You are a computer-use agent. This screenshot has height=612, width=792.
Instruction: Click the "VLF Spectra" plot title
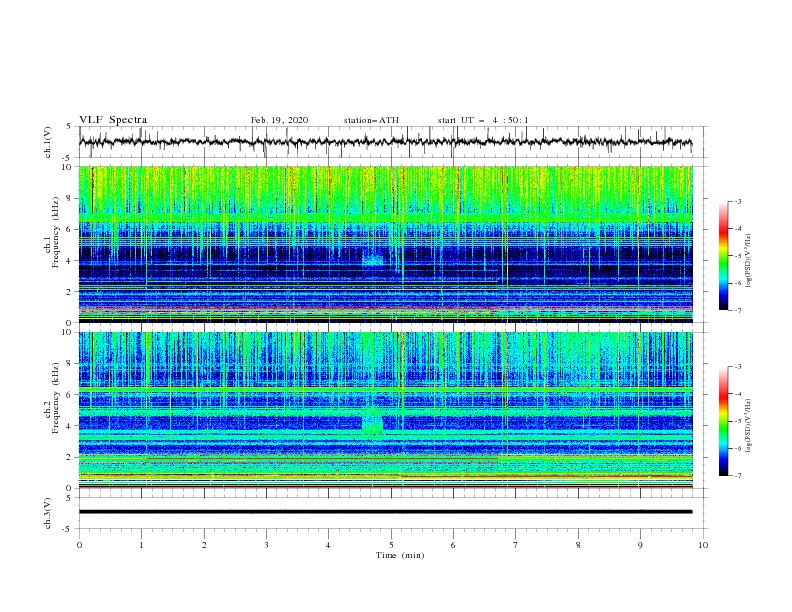(x=113, y=120)
